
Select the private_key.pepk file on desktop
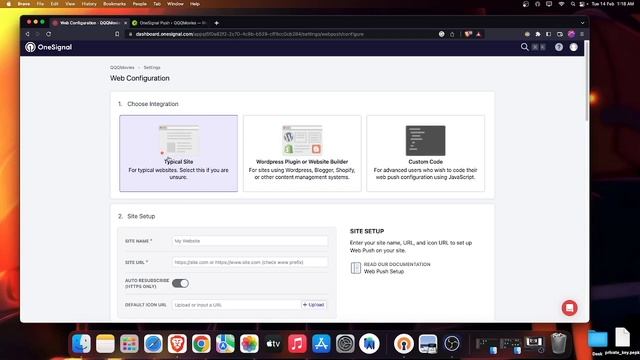pyautogui.click(x=622, y=342)
